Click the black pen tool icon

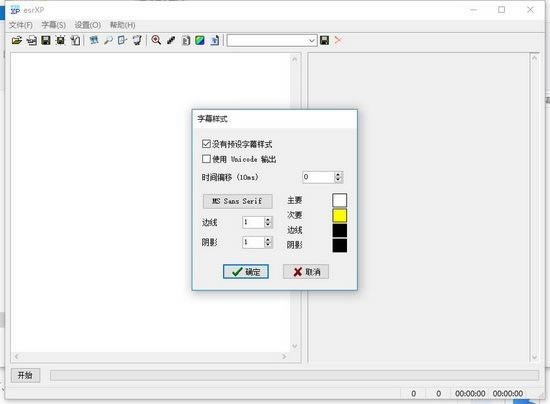point(171,40)
